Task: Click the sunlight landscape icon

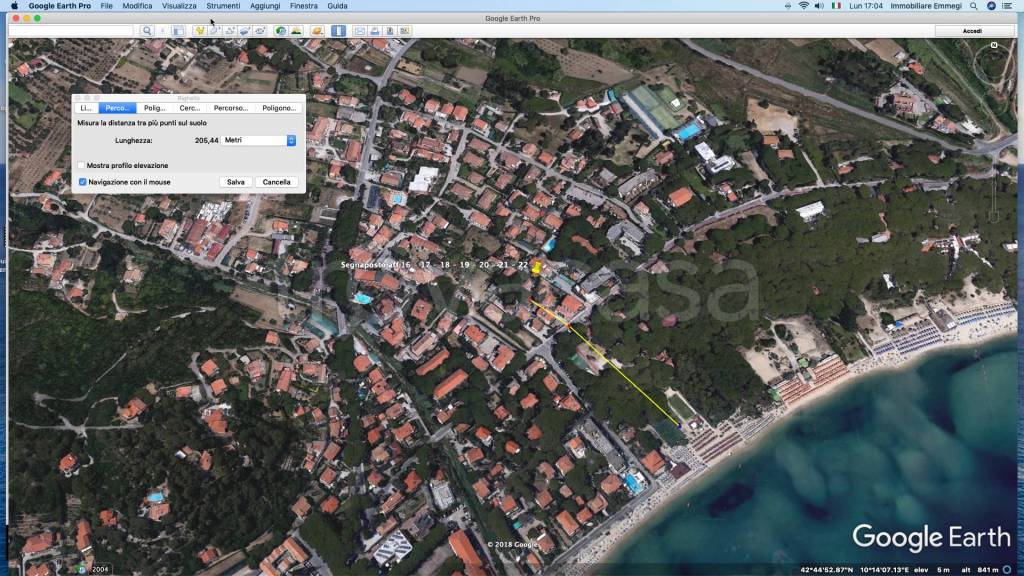Action: pyautogui.click(x=296, y=31)
